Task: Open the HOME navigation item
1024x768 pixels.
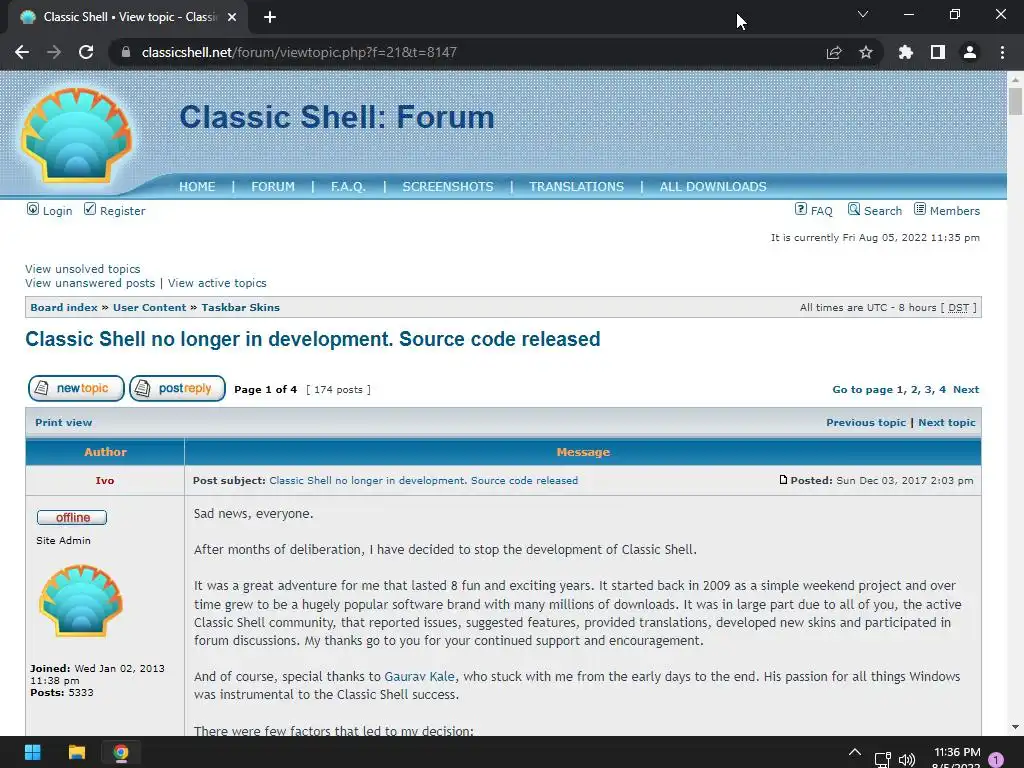Action: (197, 187)
